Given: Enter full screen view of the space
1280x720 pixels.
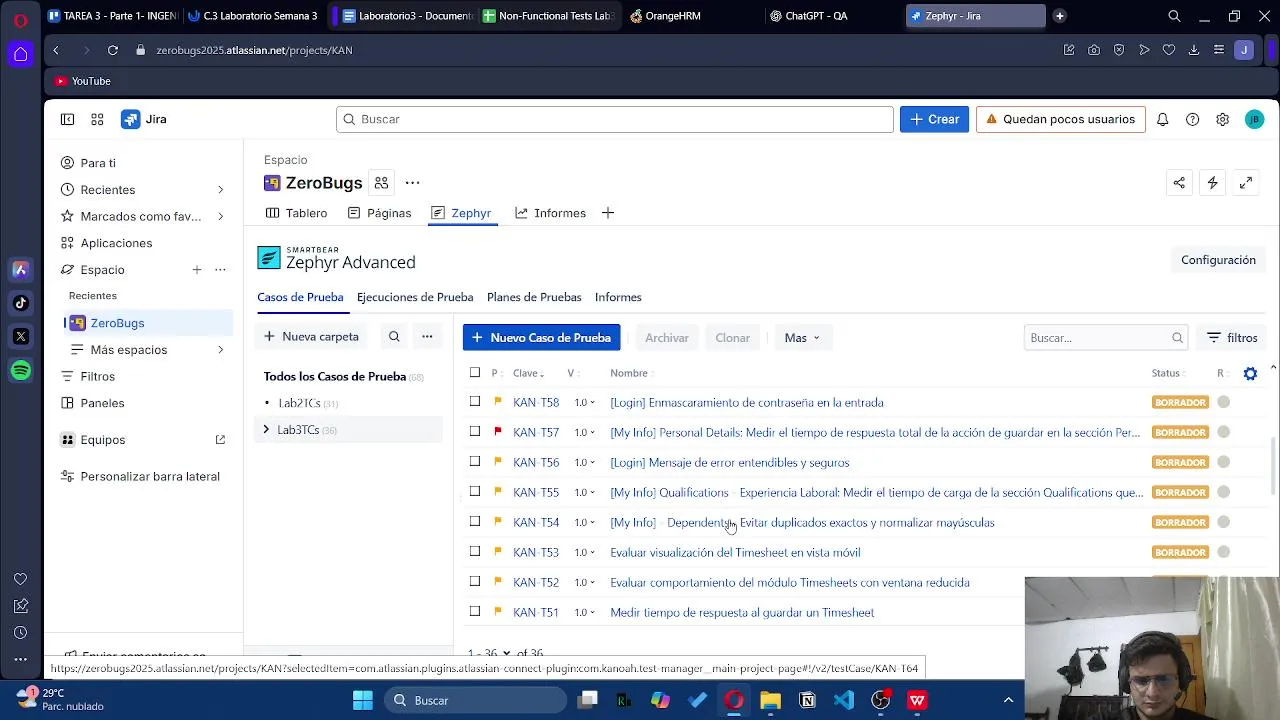Looking at the screenshot, I should 1246,183.
